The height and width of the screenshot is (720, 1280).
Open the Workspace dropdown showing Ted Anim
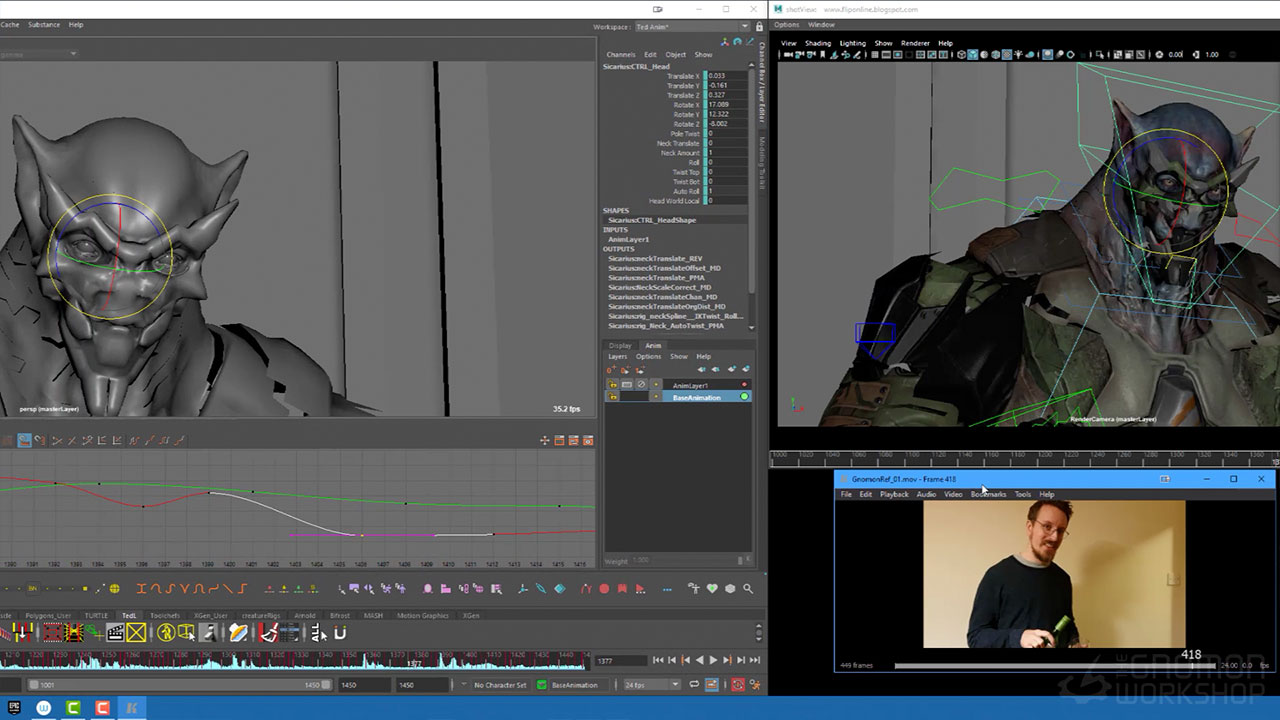point(691,27)
